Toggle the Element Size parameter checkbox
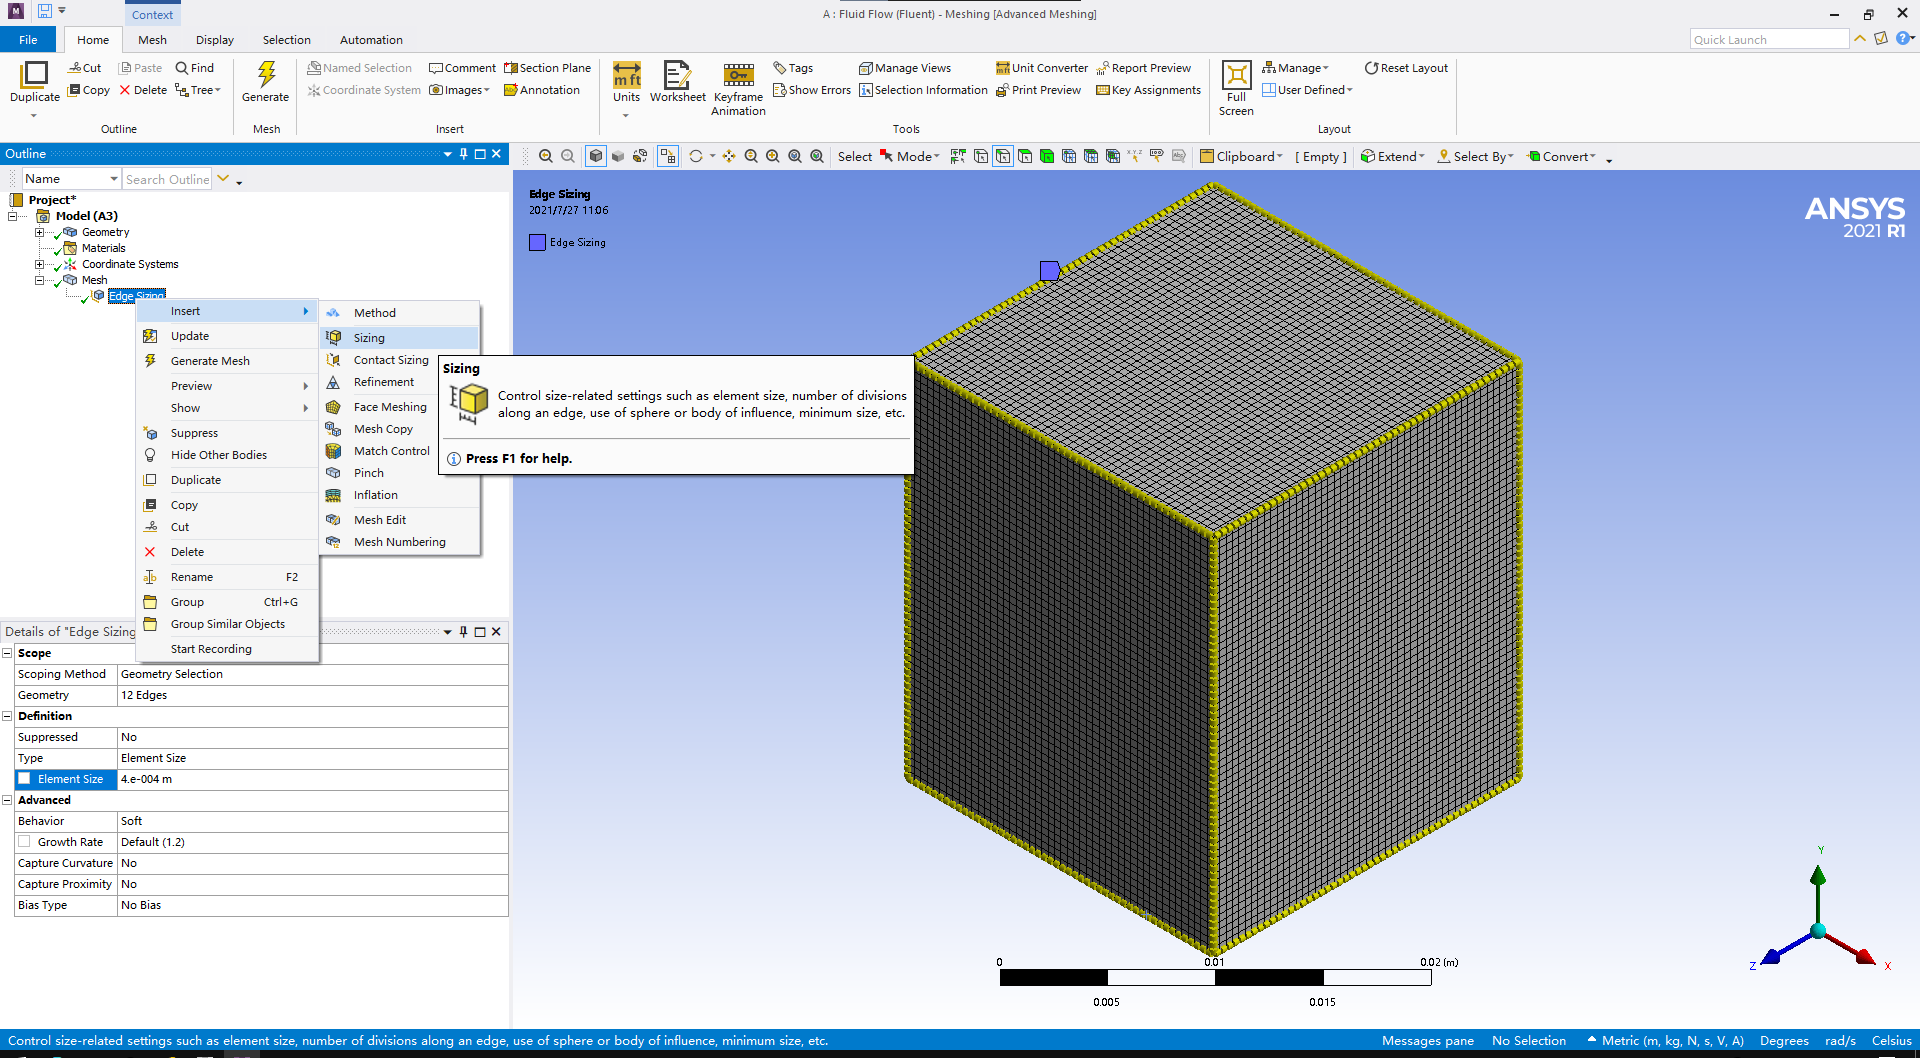 click(24, 779)
